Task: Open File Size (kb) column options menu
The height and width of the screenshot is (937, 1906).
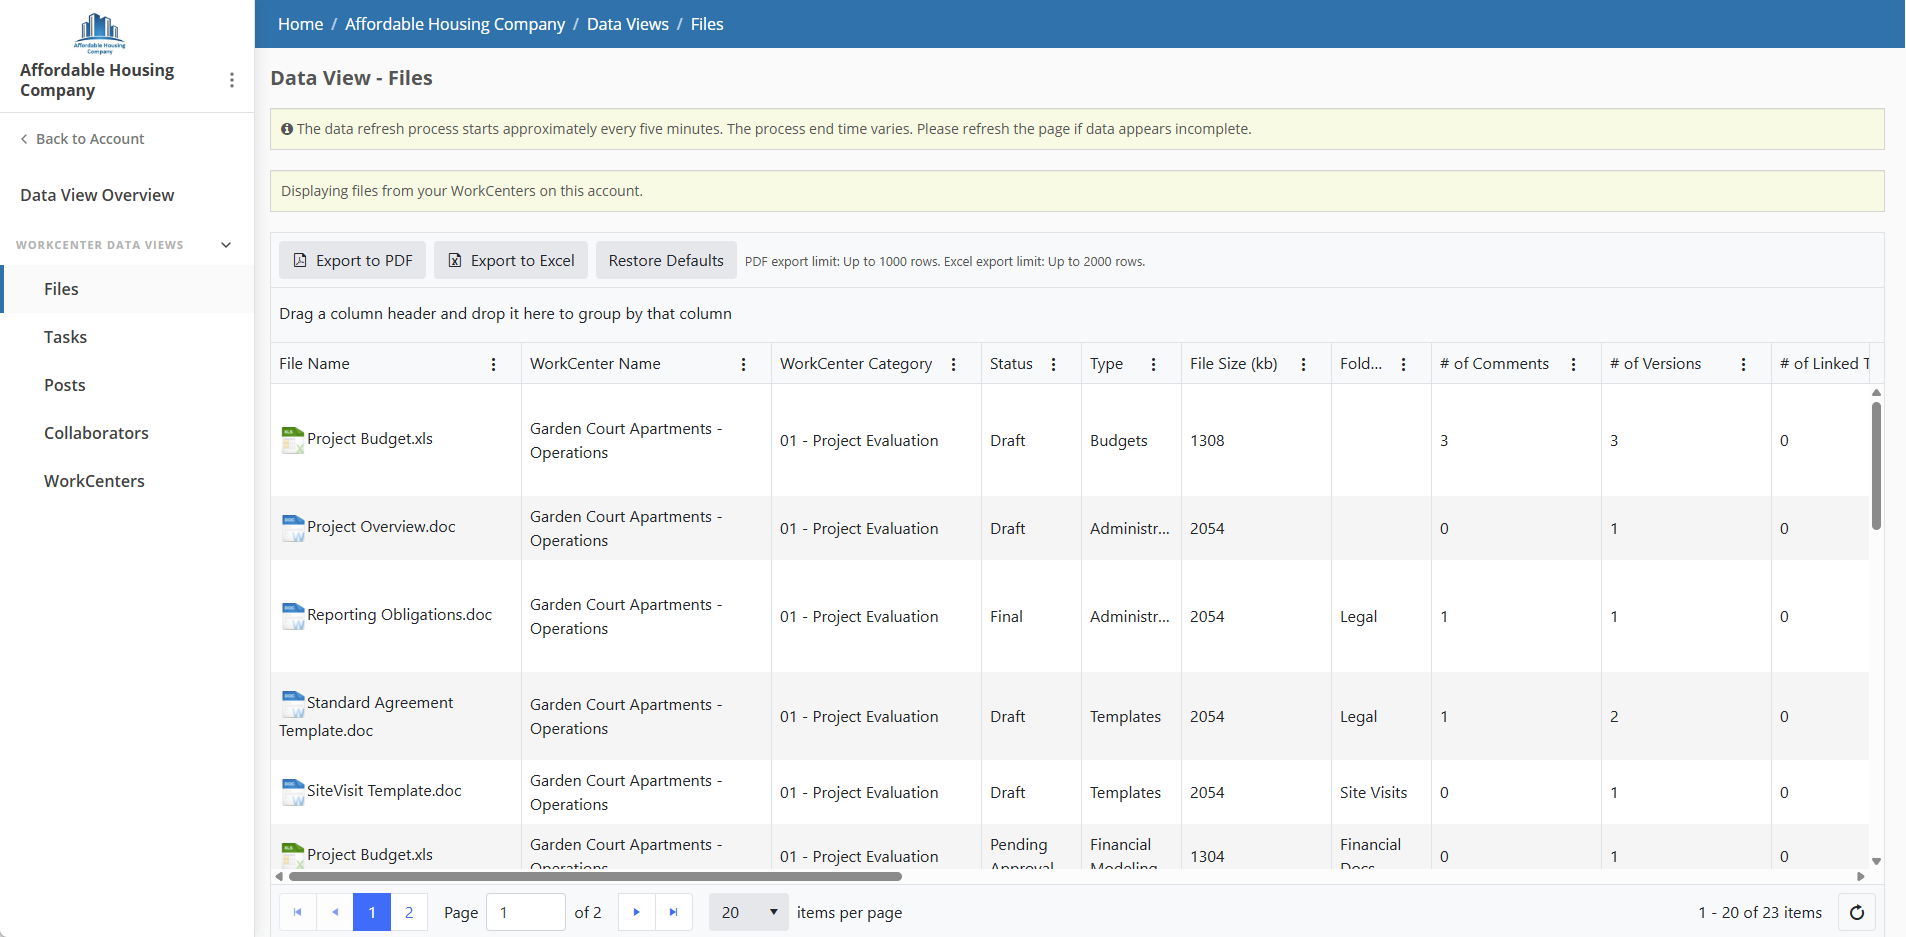Action: pyautogui.click(x=1304, y=364)
